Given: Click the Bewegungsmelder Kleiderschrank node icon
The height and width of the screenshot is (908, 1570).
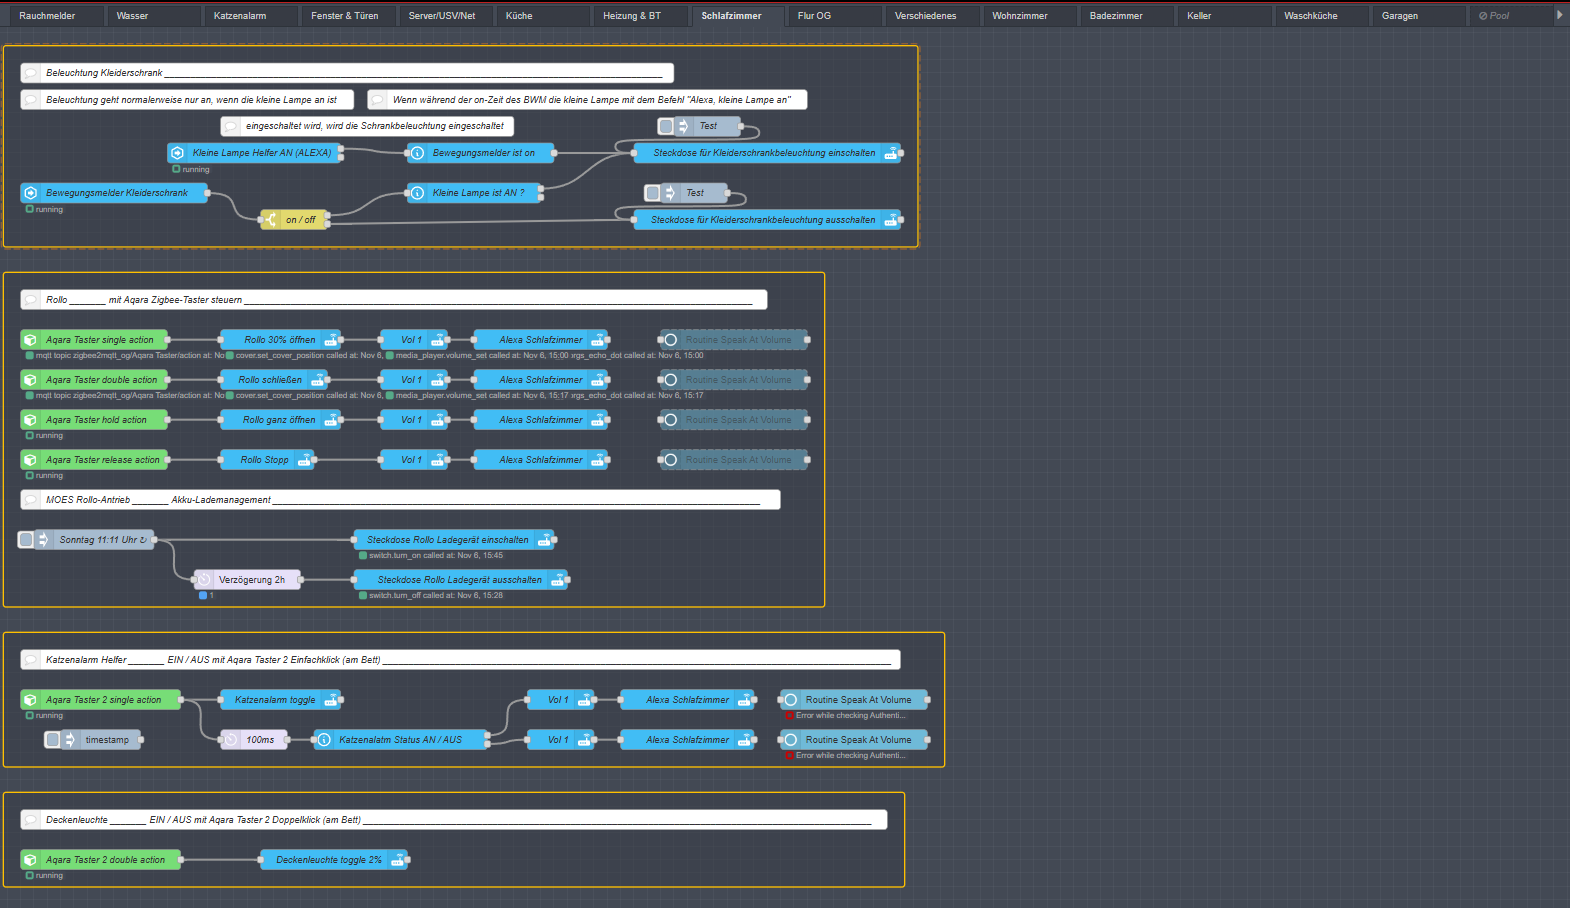Looking at the screenshot, I should pyautogui.click(x=31, y=193).
